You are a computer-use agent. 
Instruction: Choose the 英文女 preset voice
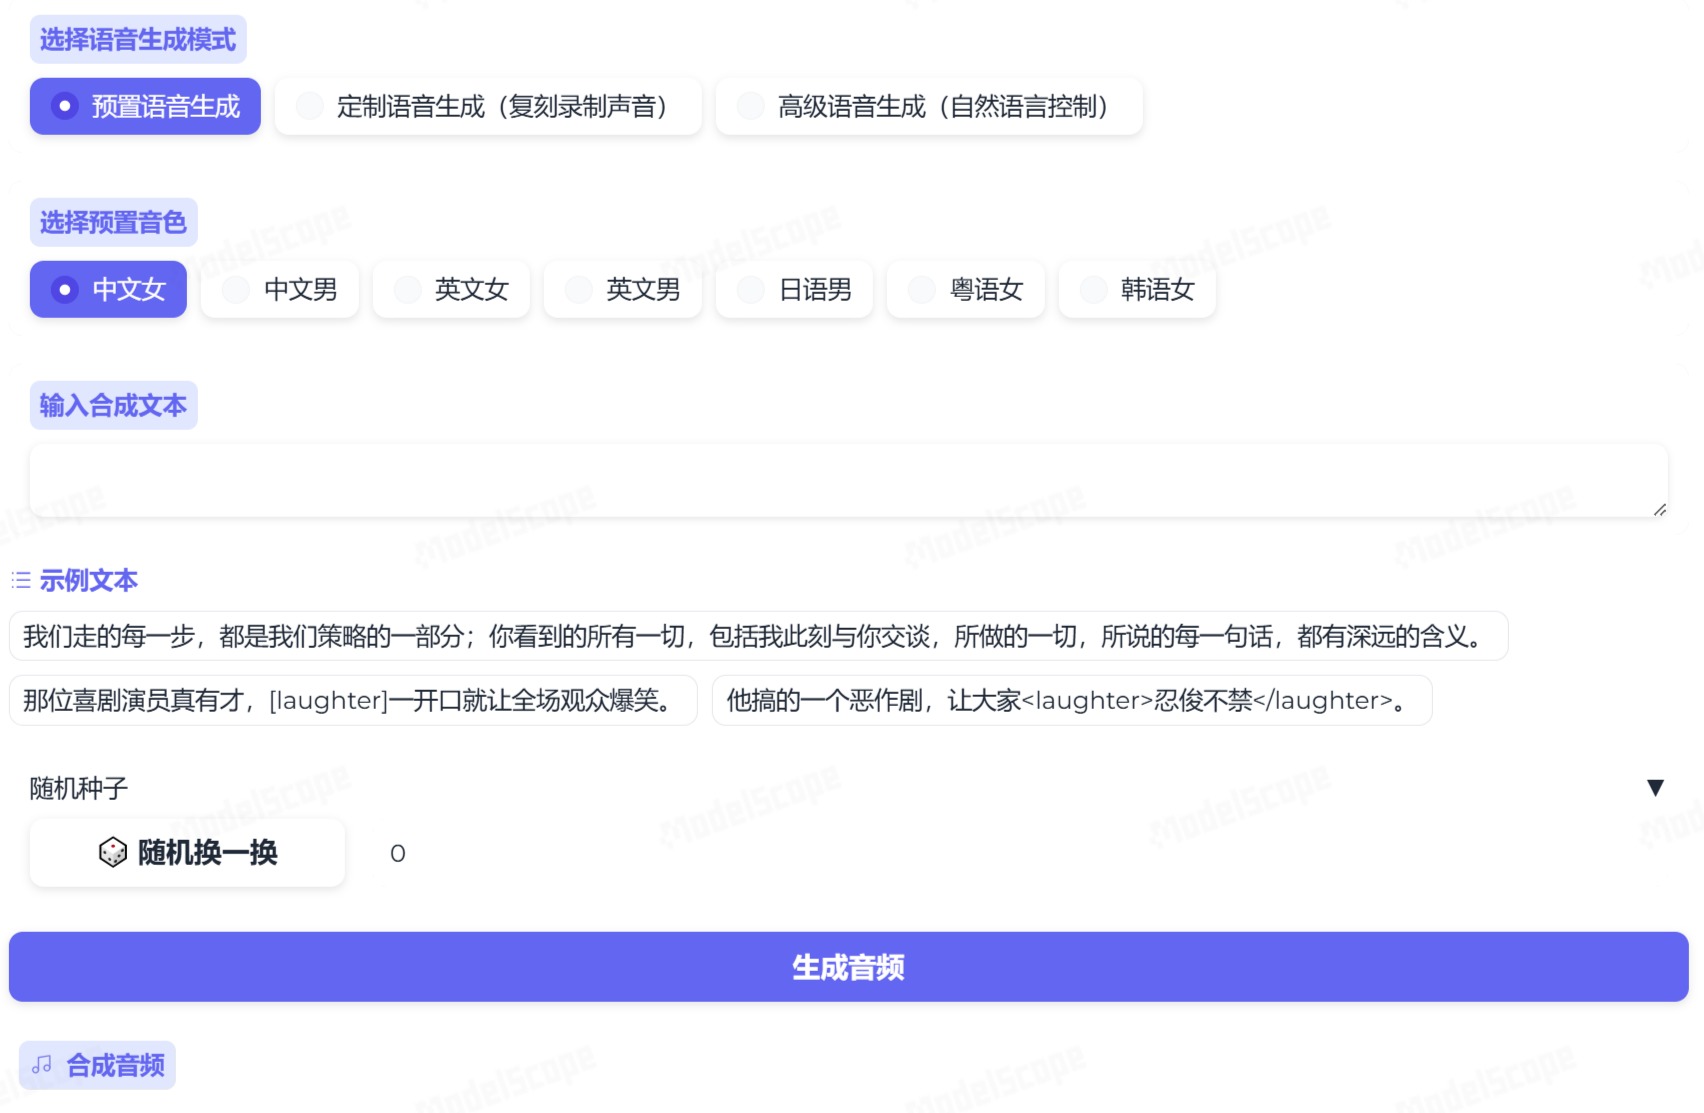[x=451, y=290]
